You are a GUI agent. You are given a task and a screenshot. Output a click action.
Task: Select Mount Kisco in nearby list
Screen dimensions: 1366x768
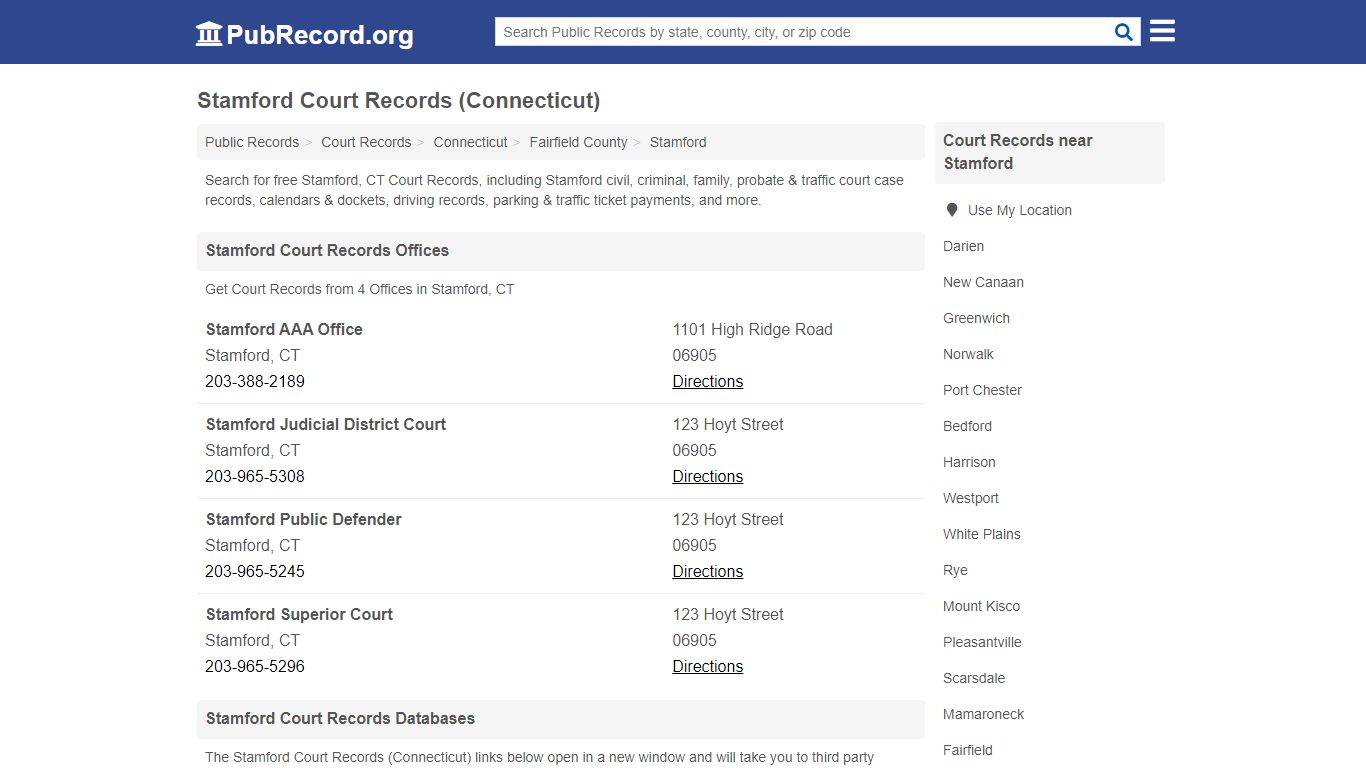click(981, 606)
